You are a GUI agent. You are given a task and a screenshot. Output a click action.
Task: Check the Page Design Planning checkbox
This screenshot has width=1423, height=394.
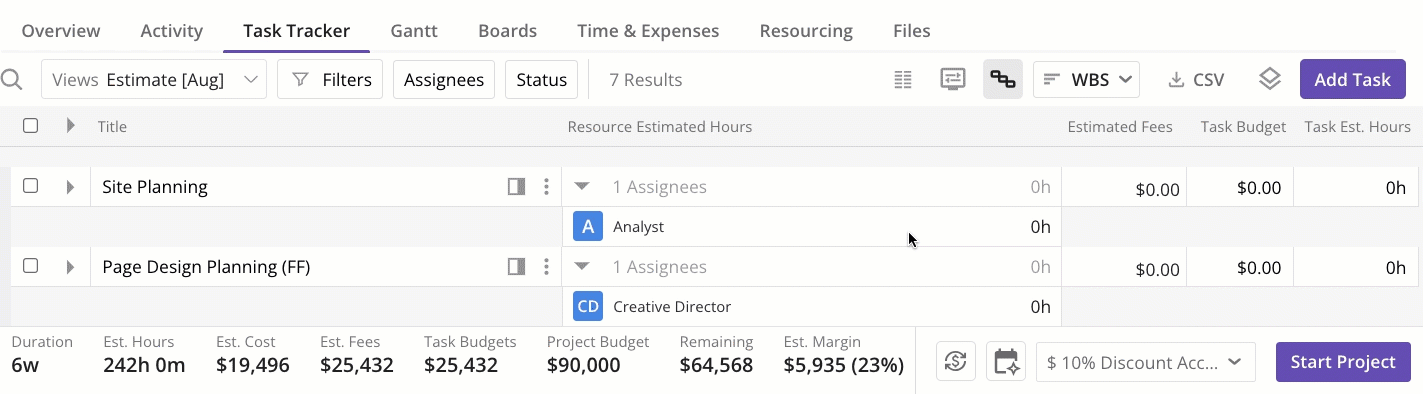tap(31, 266)
